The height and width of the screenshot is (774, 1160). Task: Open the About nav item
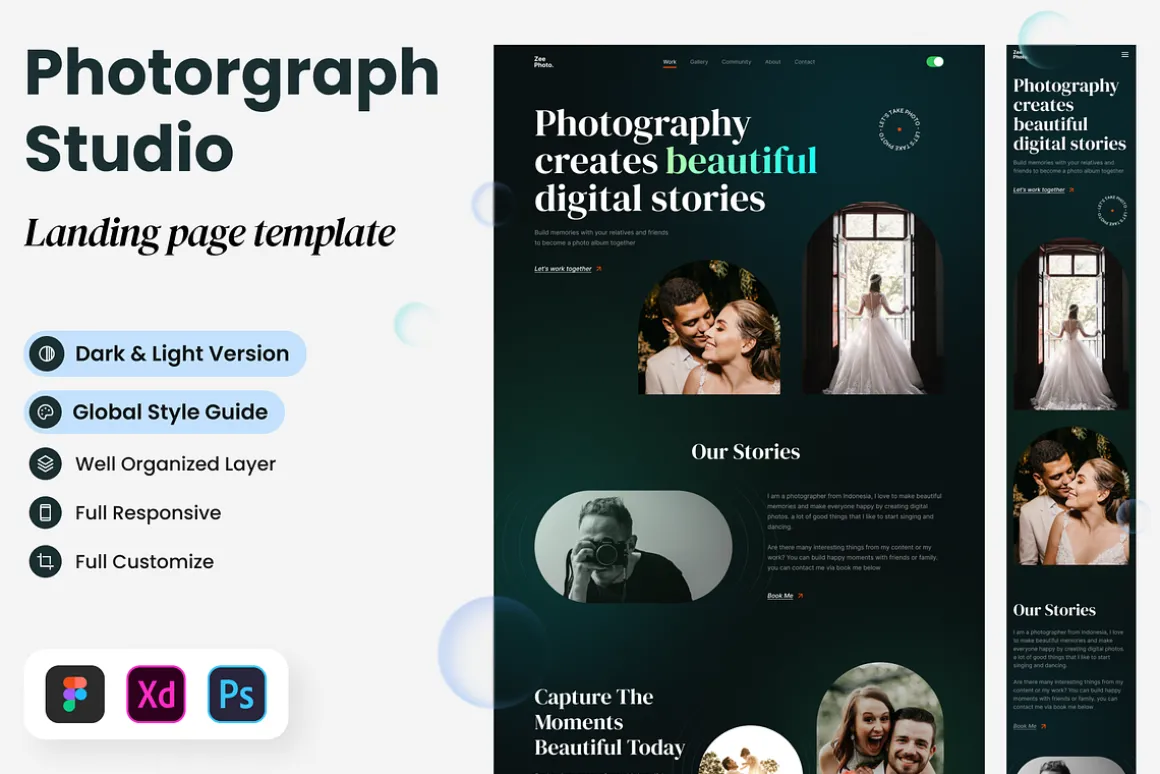(x=773, y=62)
